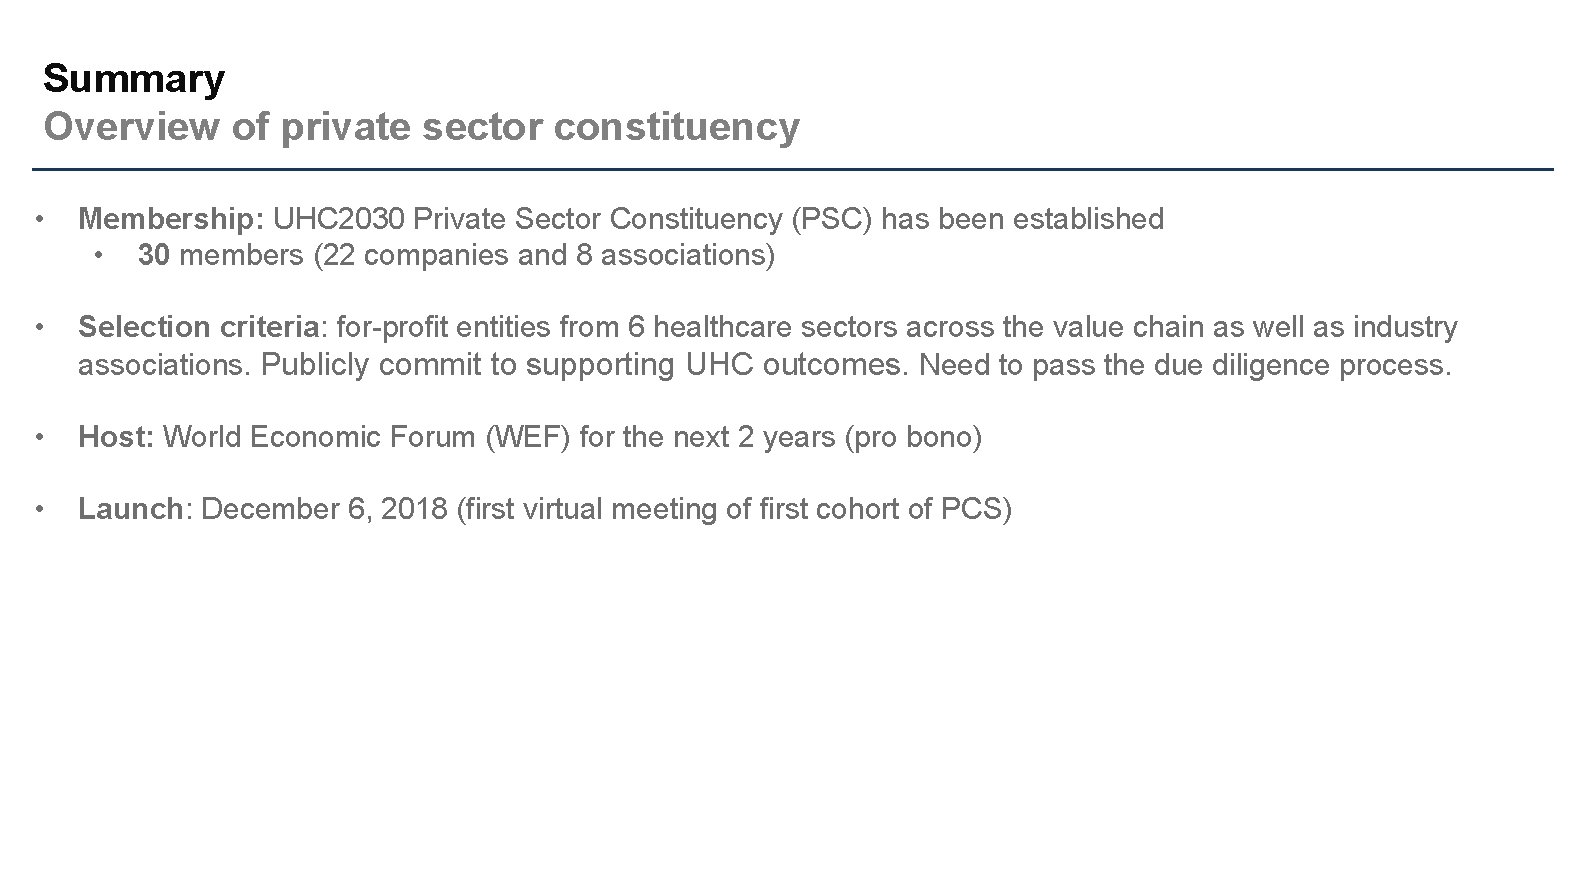Screen dimensions: 1583x891
Task: Click the bullet point before "Membership"
Action: pyautogui.click(x=37, y=219)
